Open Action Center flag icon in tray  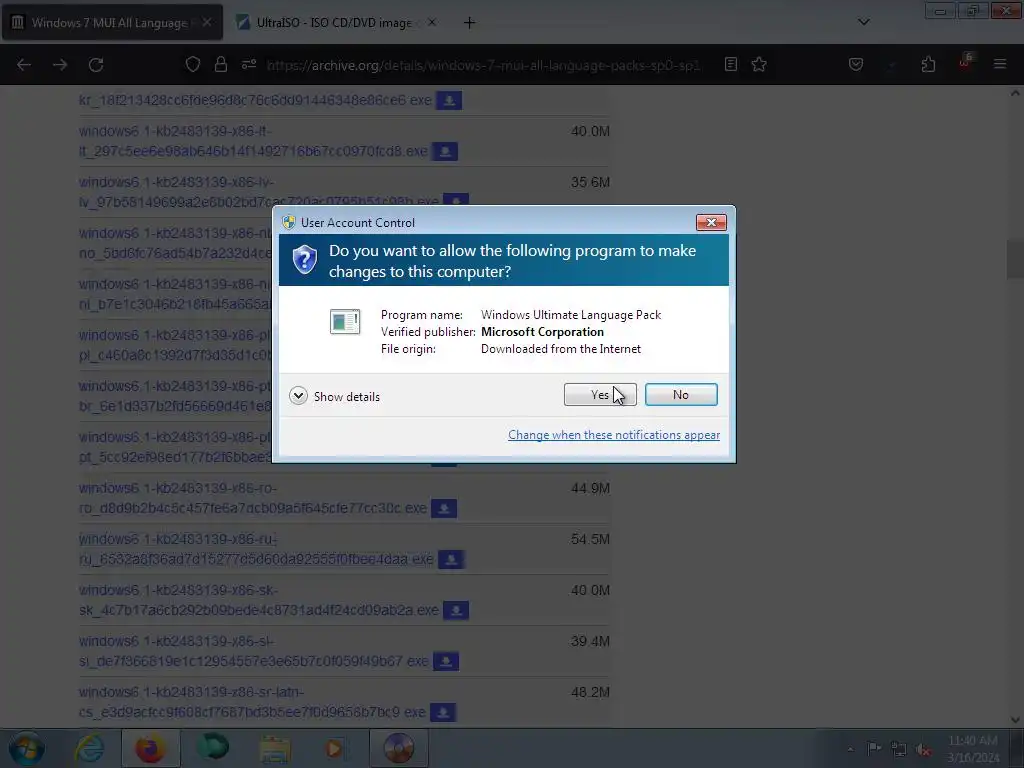[x=874, y=749]
